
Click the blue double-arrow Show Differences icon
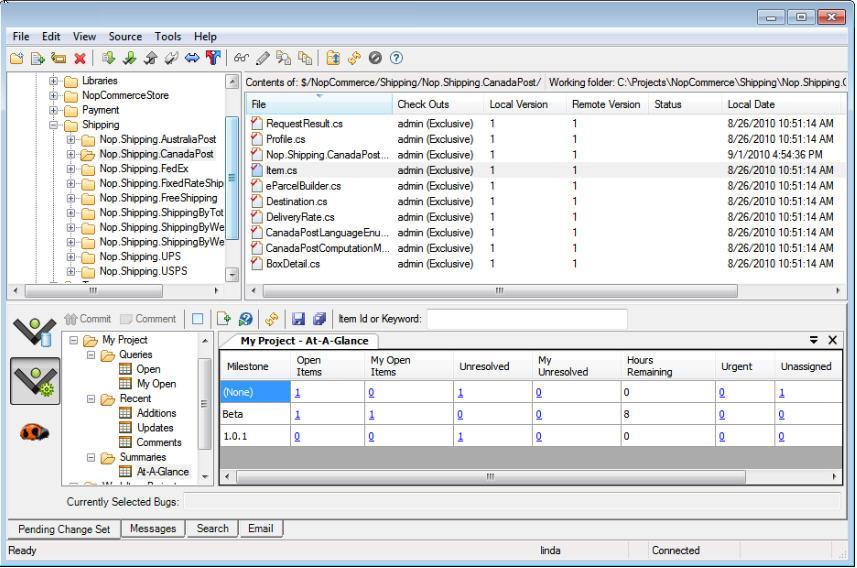click(x=192, y=57)
